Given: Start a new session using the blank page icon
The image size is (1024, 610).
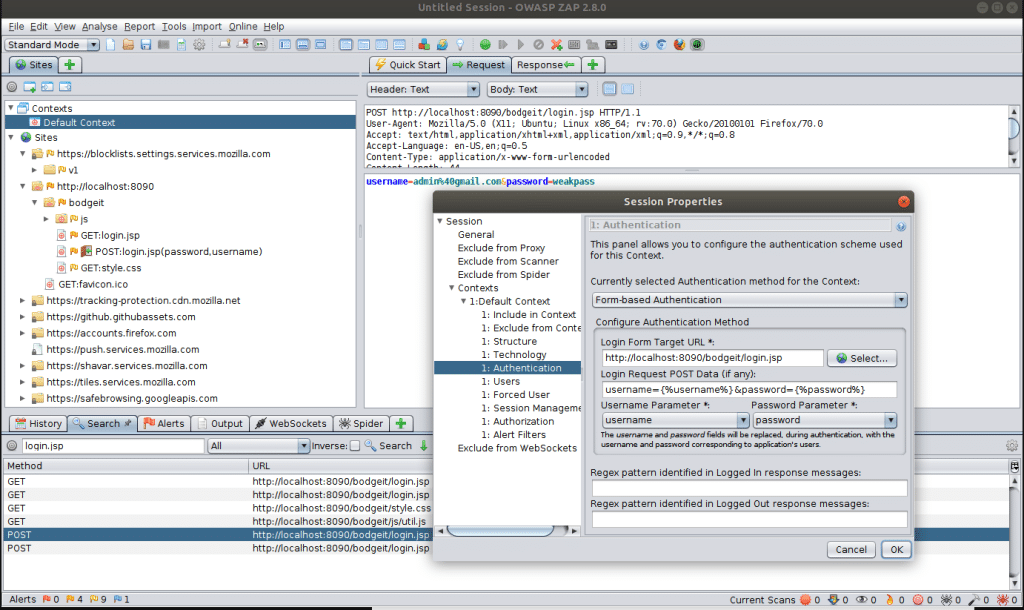Looking at the screenshot, I should point(110,44).
